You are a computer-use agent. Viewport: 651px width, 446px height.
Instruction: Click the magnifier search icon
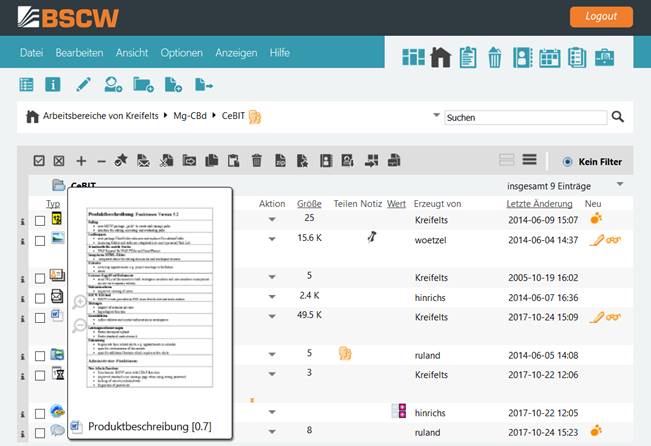point(618,117)
